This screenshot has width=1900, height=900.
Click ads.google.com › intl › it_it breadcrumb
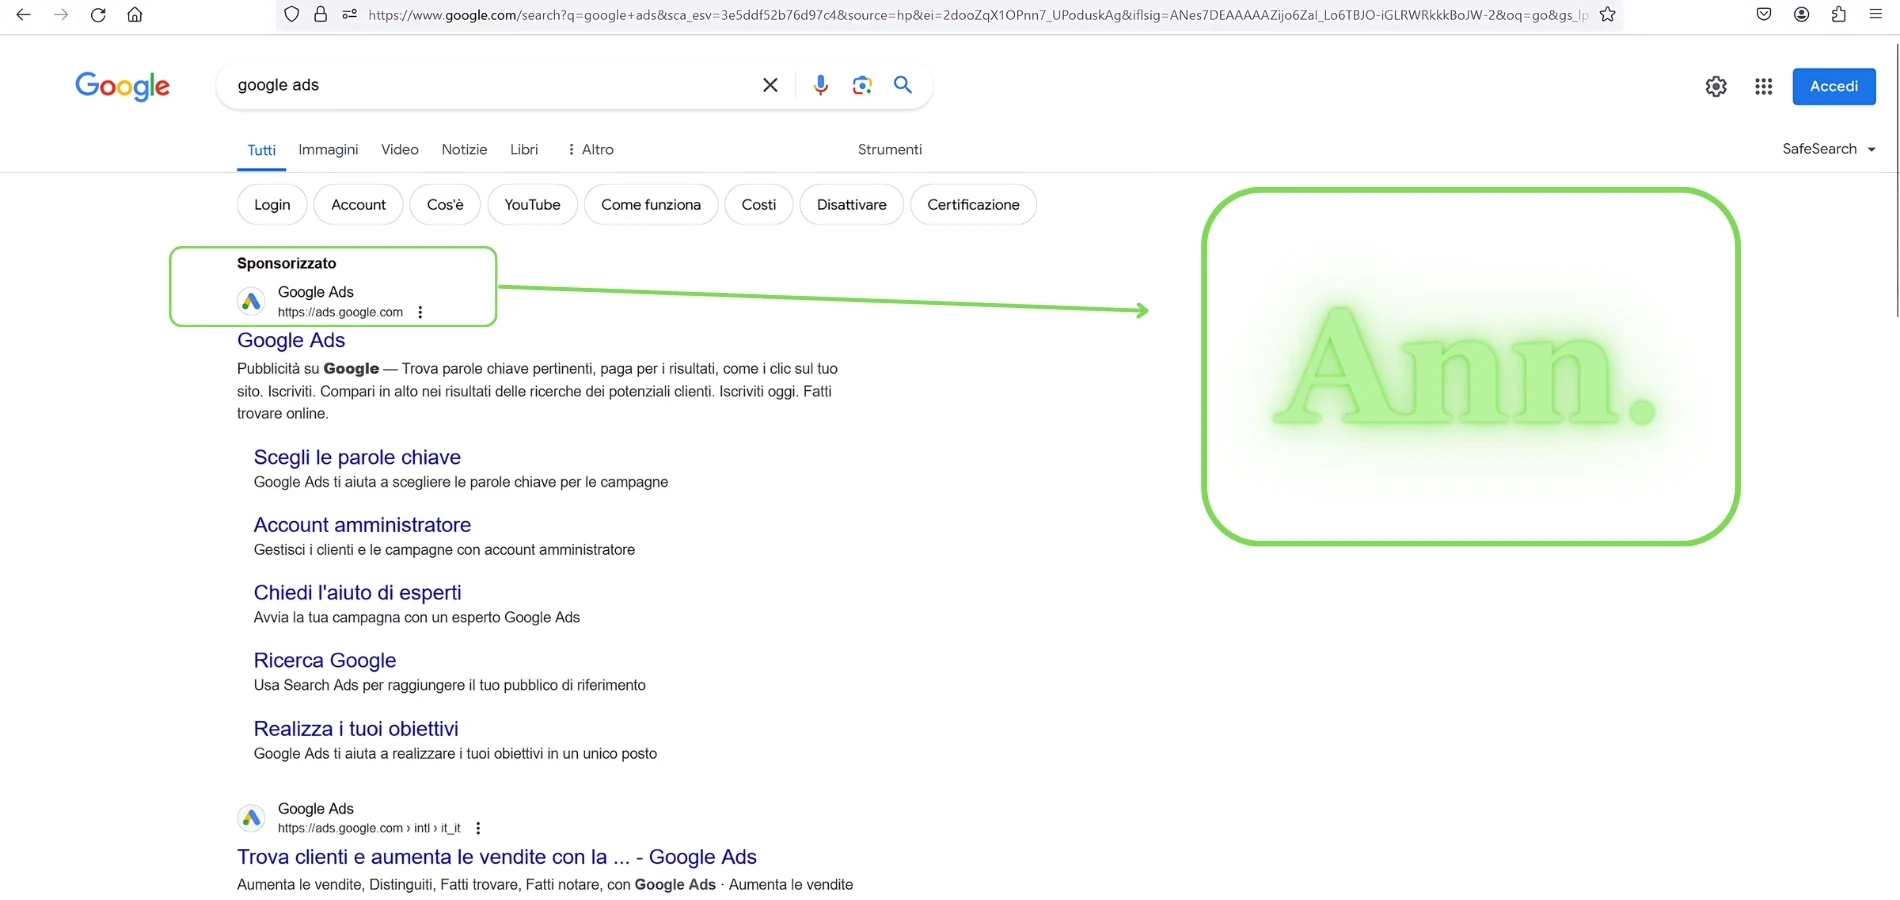tap(369, 828)
